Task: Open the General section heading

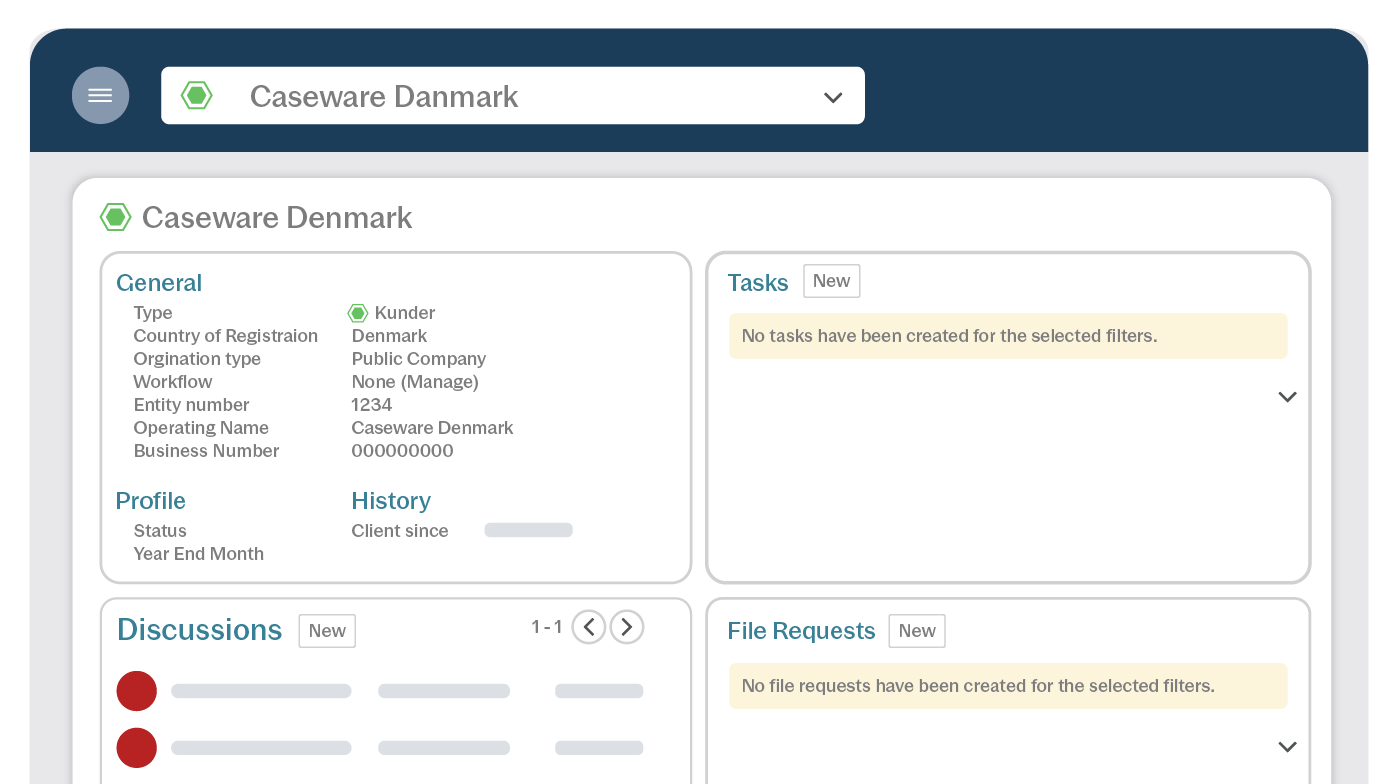Action: coord(159,283)
